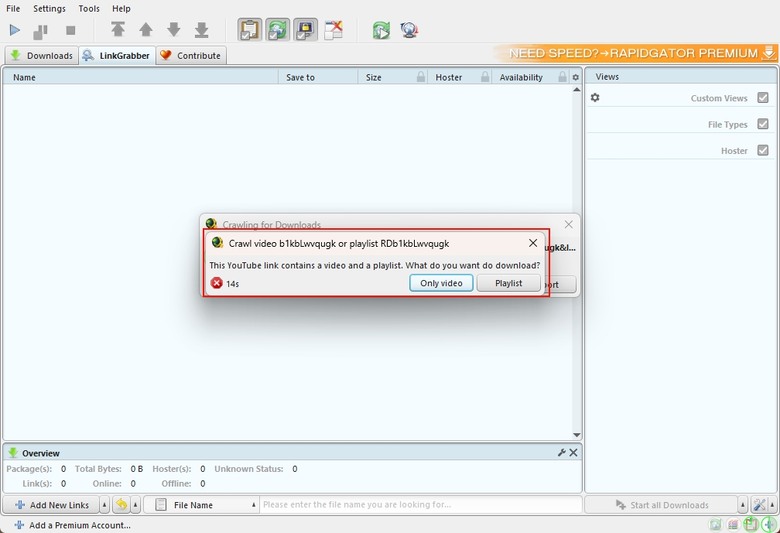The width and height of the screenshot is (780, 533).
Task: Close the Crawling for Downloads window
Action: [x=569, y=224]
